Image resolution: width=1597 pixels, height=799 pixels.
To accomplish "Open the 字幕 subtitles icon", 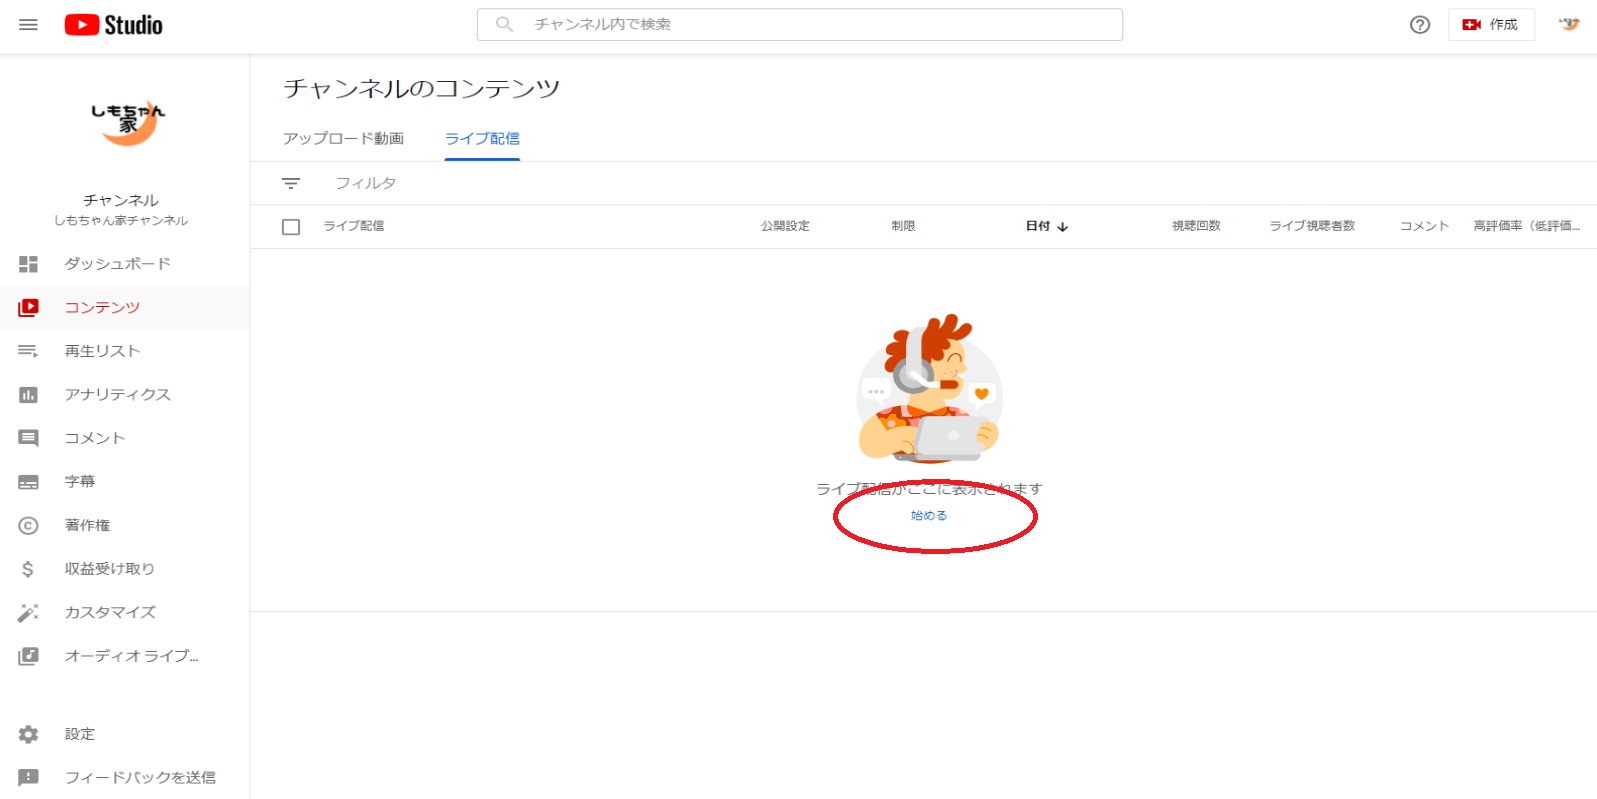I will coord(28,482).
